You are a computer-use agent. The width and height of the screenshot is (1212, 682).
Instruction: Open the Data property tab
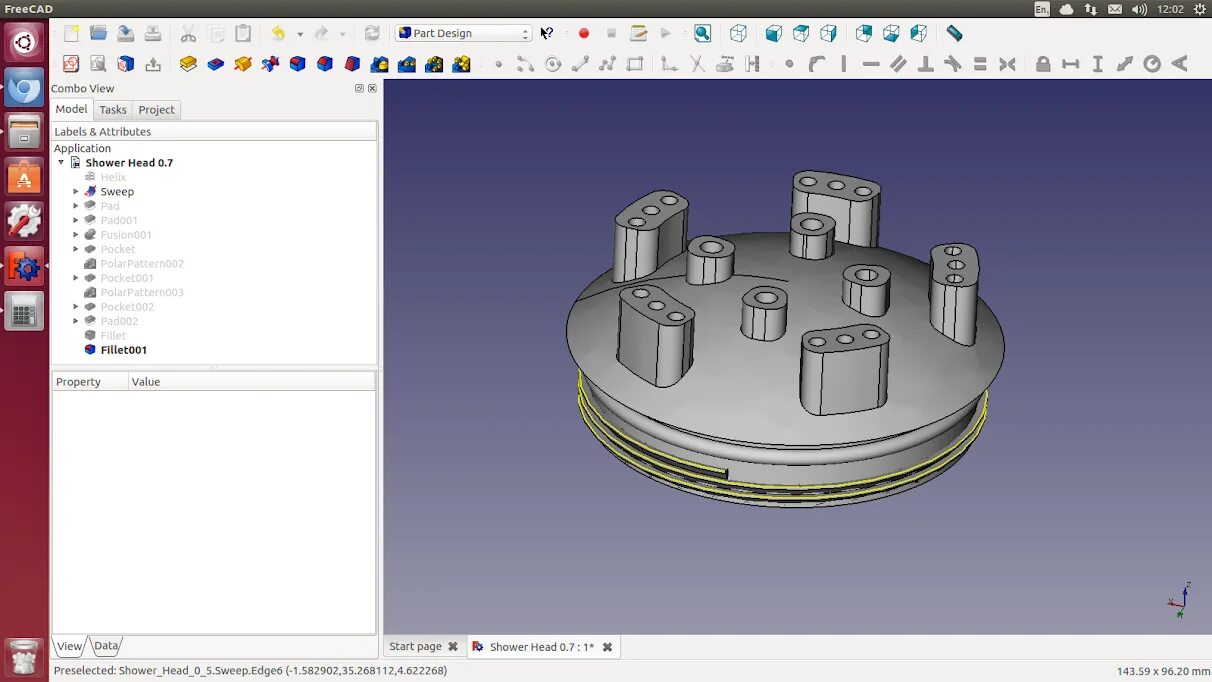(106, 646)
